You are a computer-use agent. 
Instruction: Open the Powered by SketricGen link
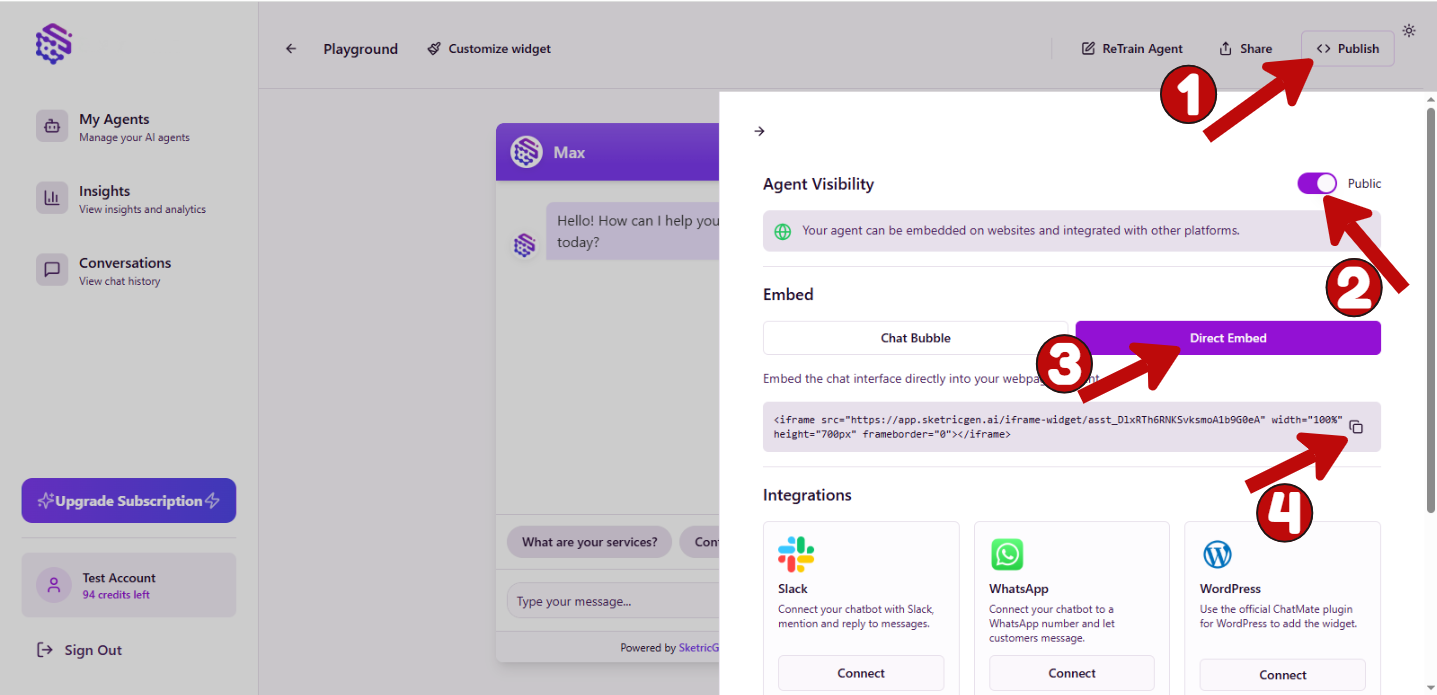click(x=700, y=647)
